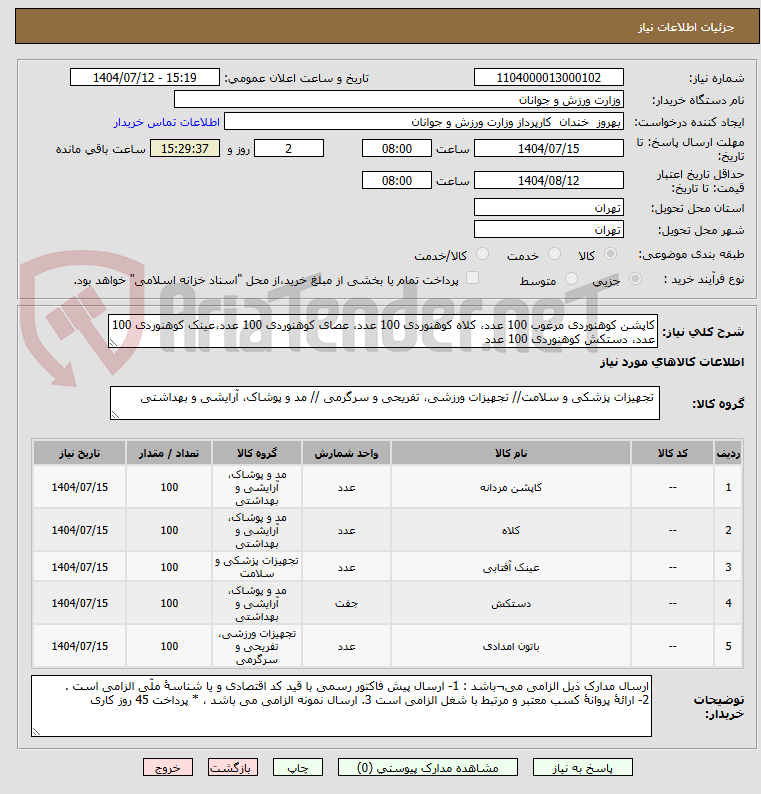Click date 1404/07/15 in کاپشن مردانه row

(x=79, y=487)
